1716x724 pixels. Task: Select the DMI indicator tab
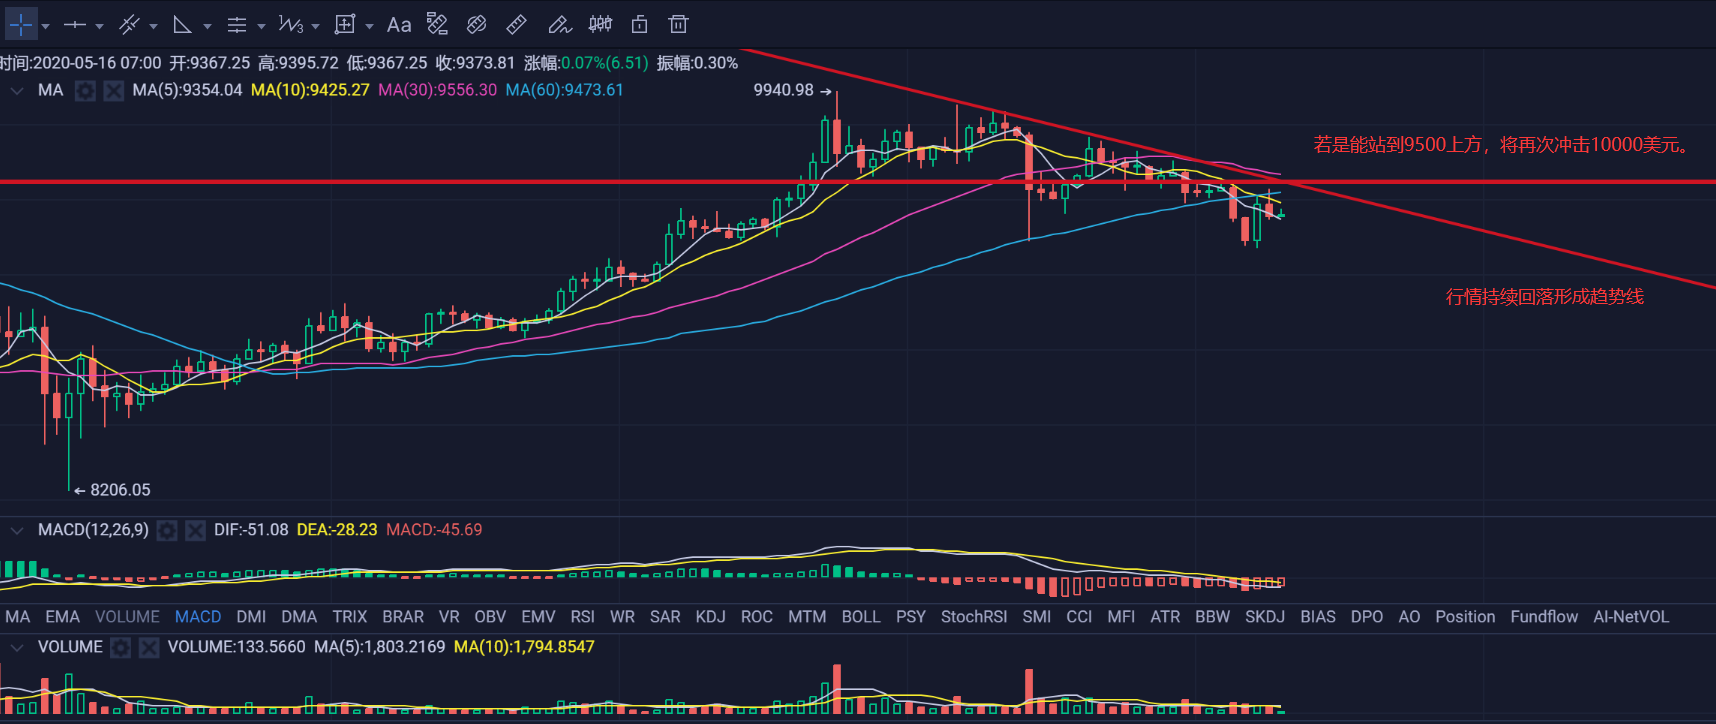tap(251, 617)
